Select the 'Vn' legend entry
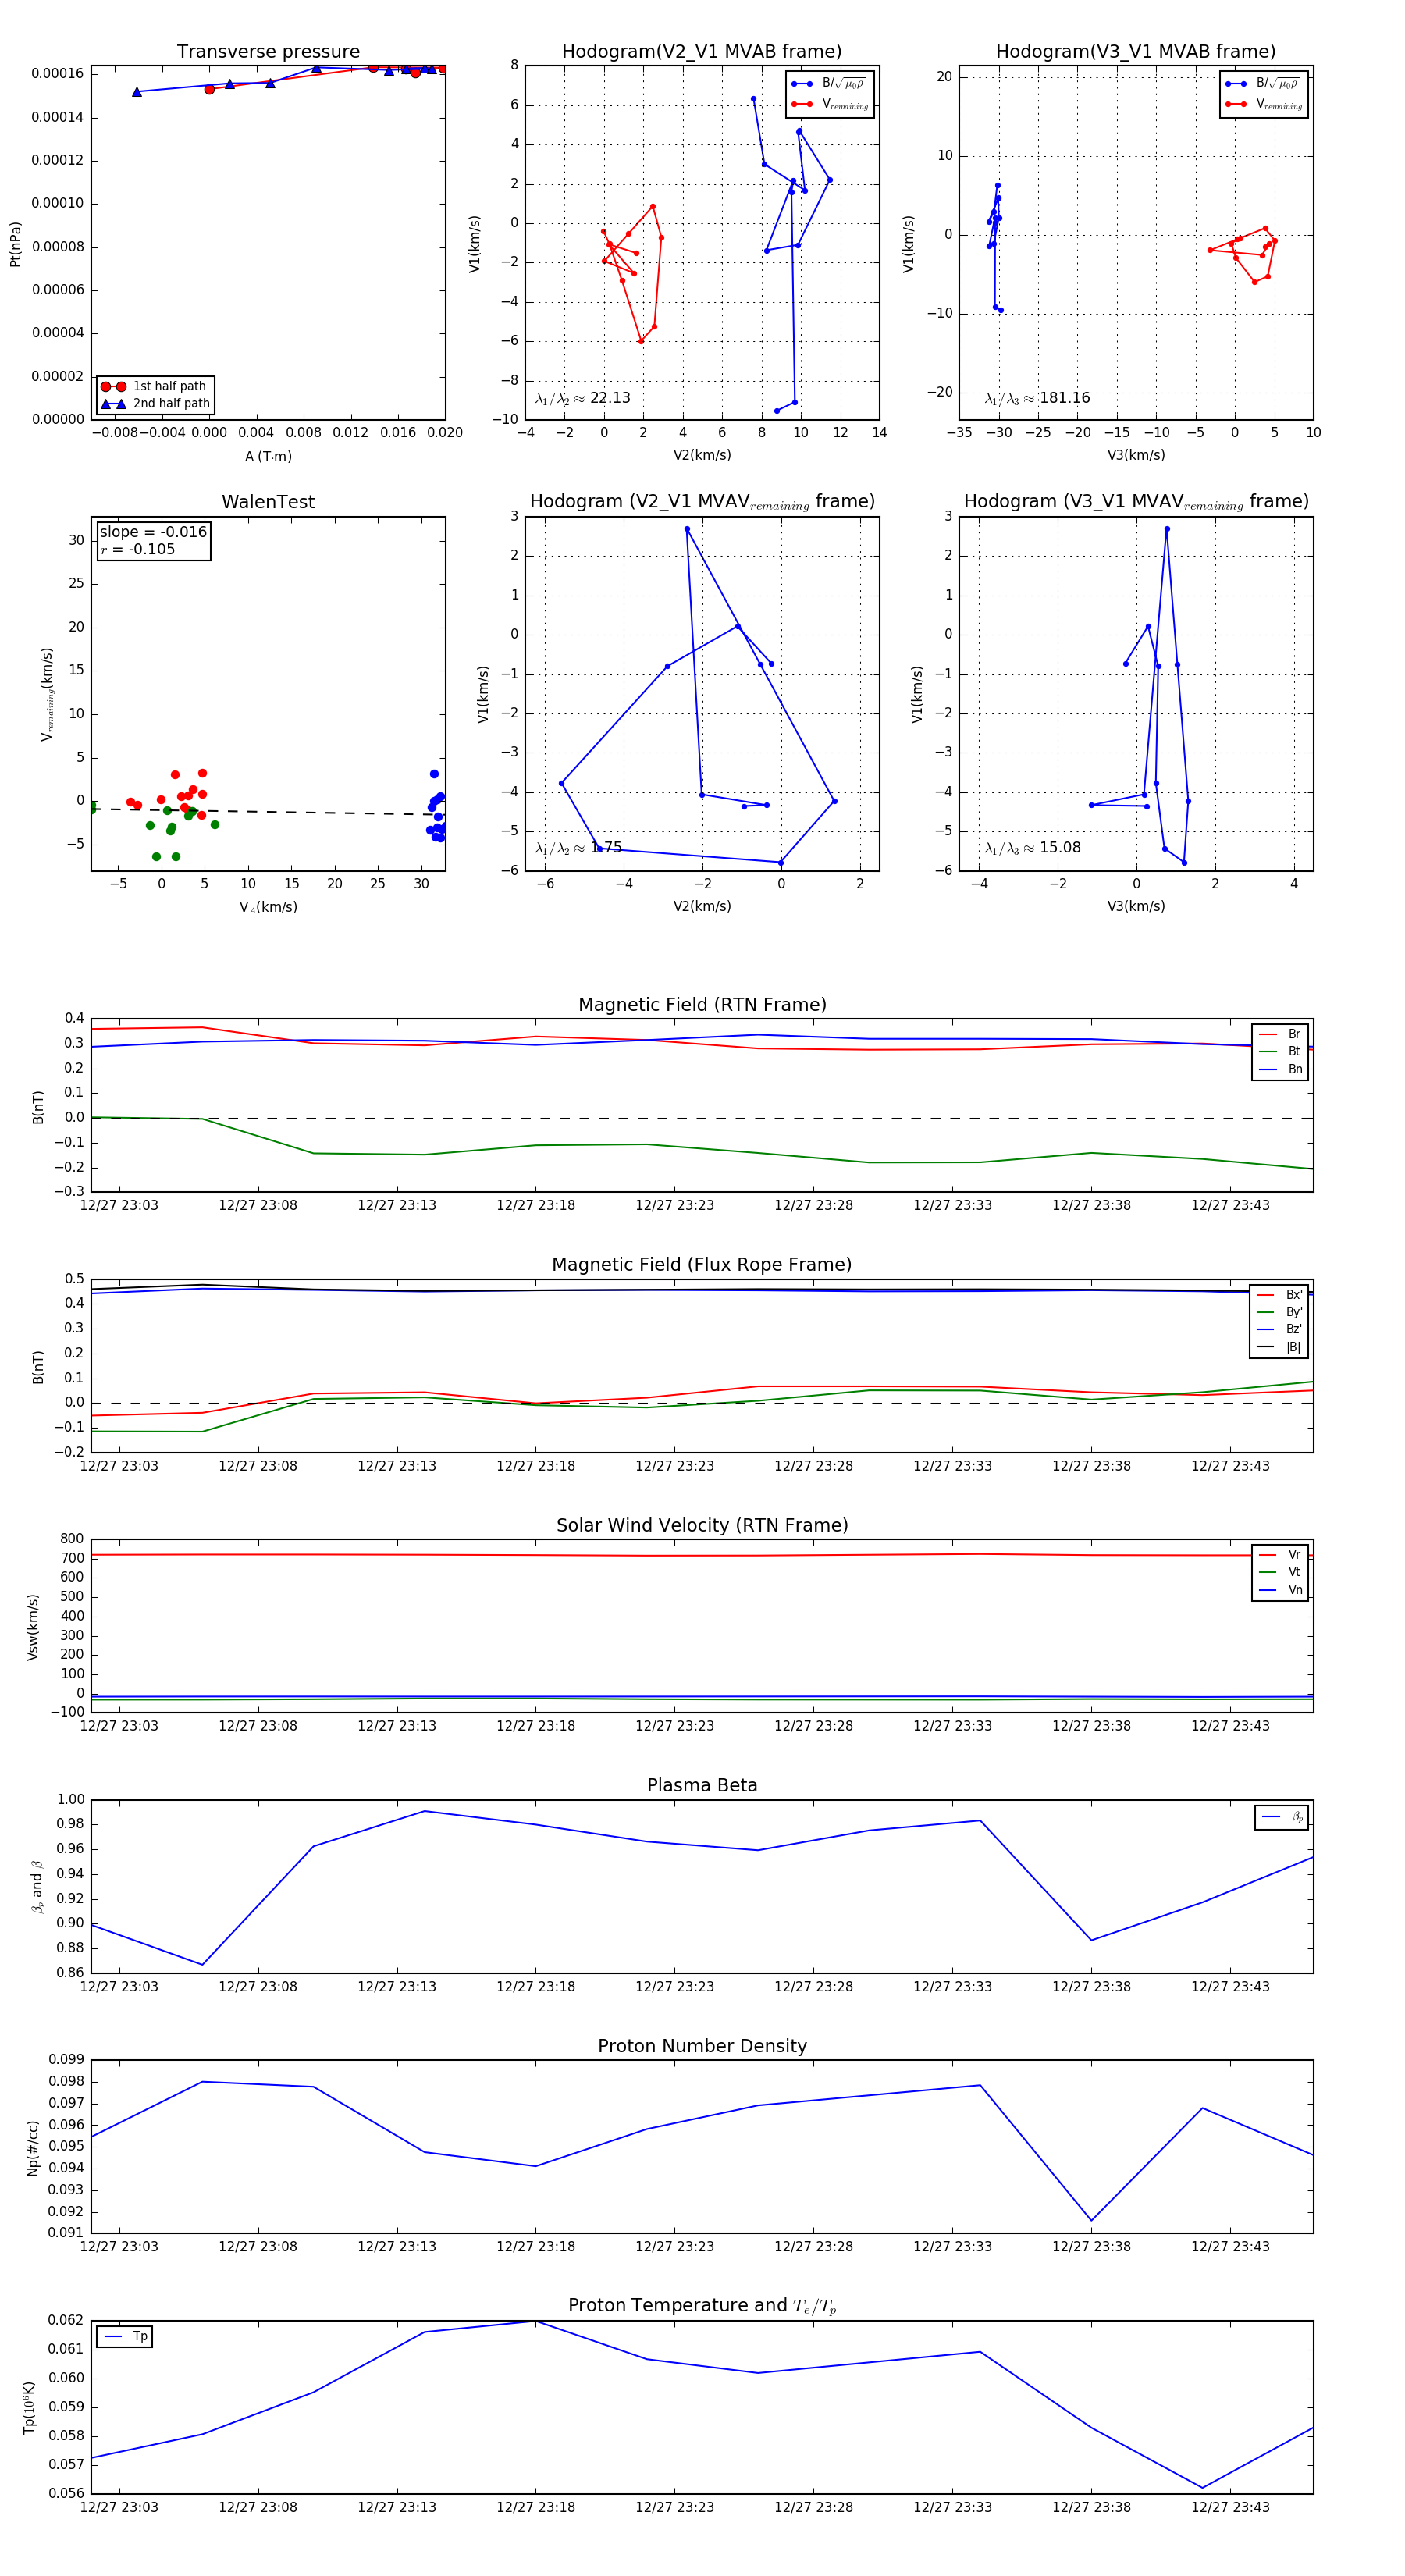1405x2576 pixels. [x=1280, y=1590]
